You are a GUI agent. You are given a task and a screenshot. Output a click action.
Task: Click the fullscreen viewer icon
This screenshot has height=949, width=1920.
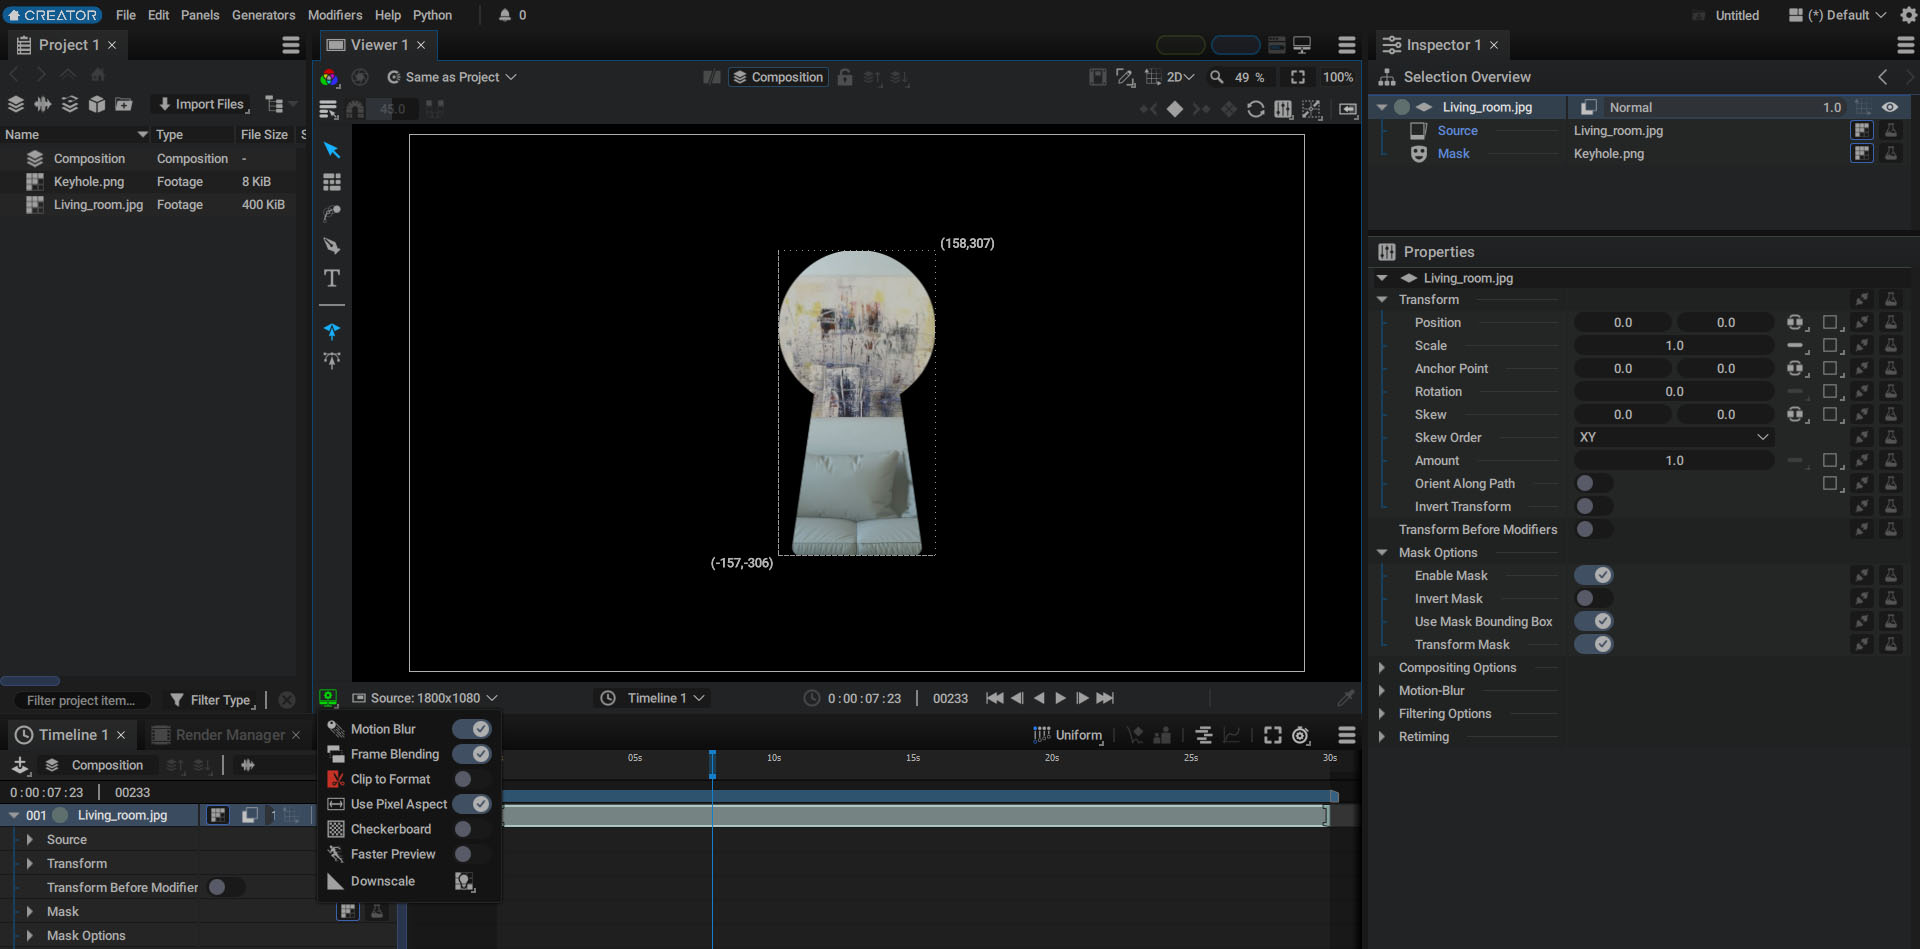[x=1298, y=77]
